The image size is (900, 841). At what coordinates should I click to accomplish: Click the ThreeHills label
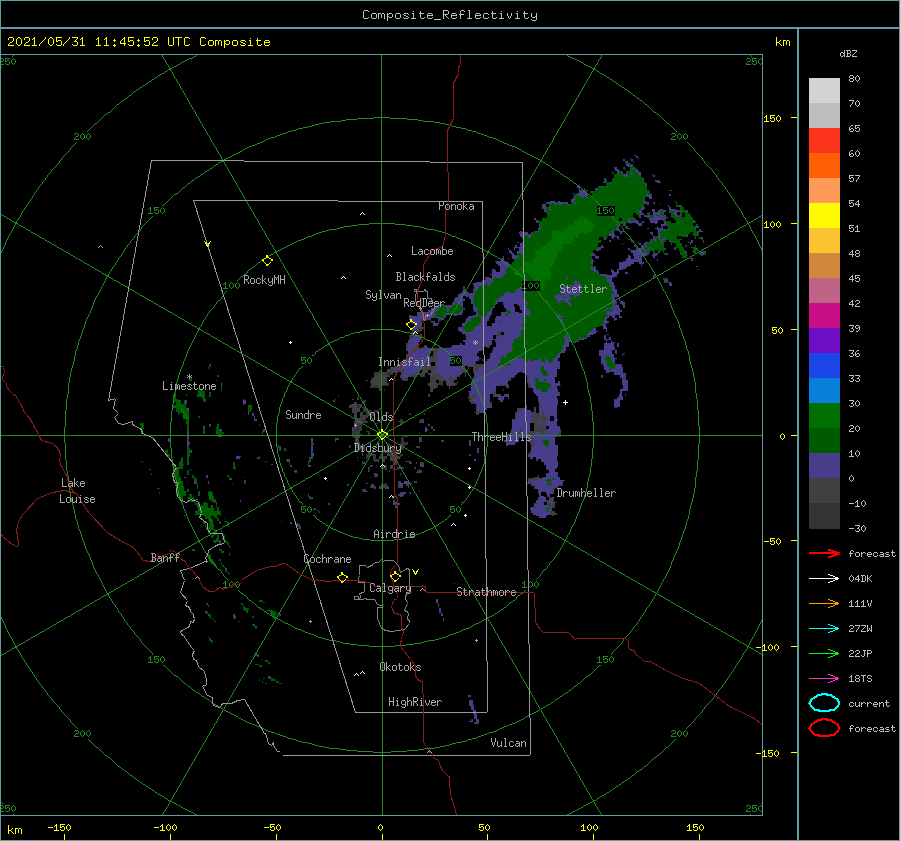coord(502,437)
